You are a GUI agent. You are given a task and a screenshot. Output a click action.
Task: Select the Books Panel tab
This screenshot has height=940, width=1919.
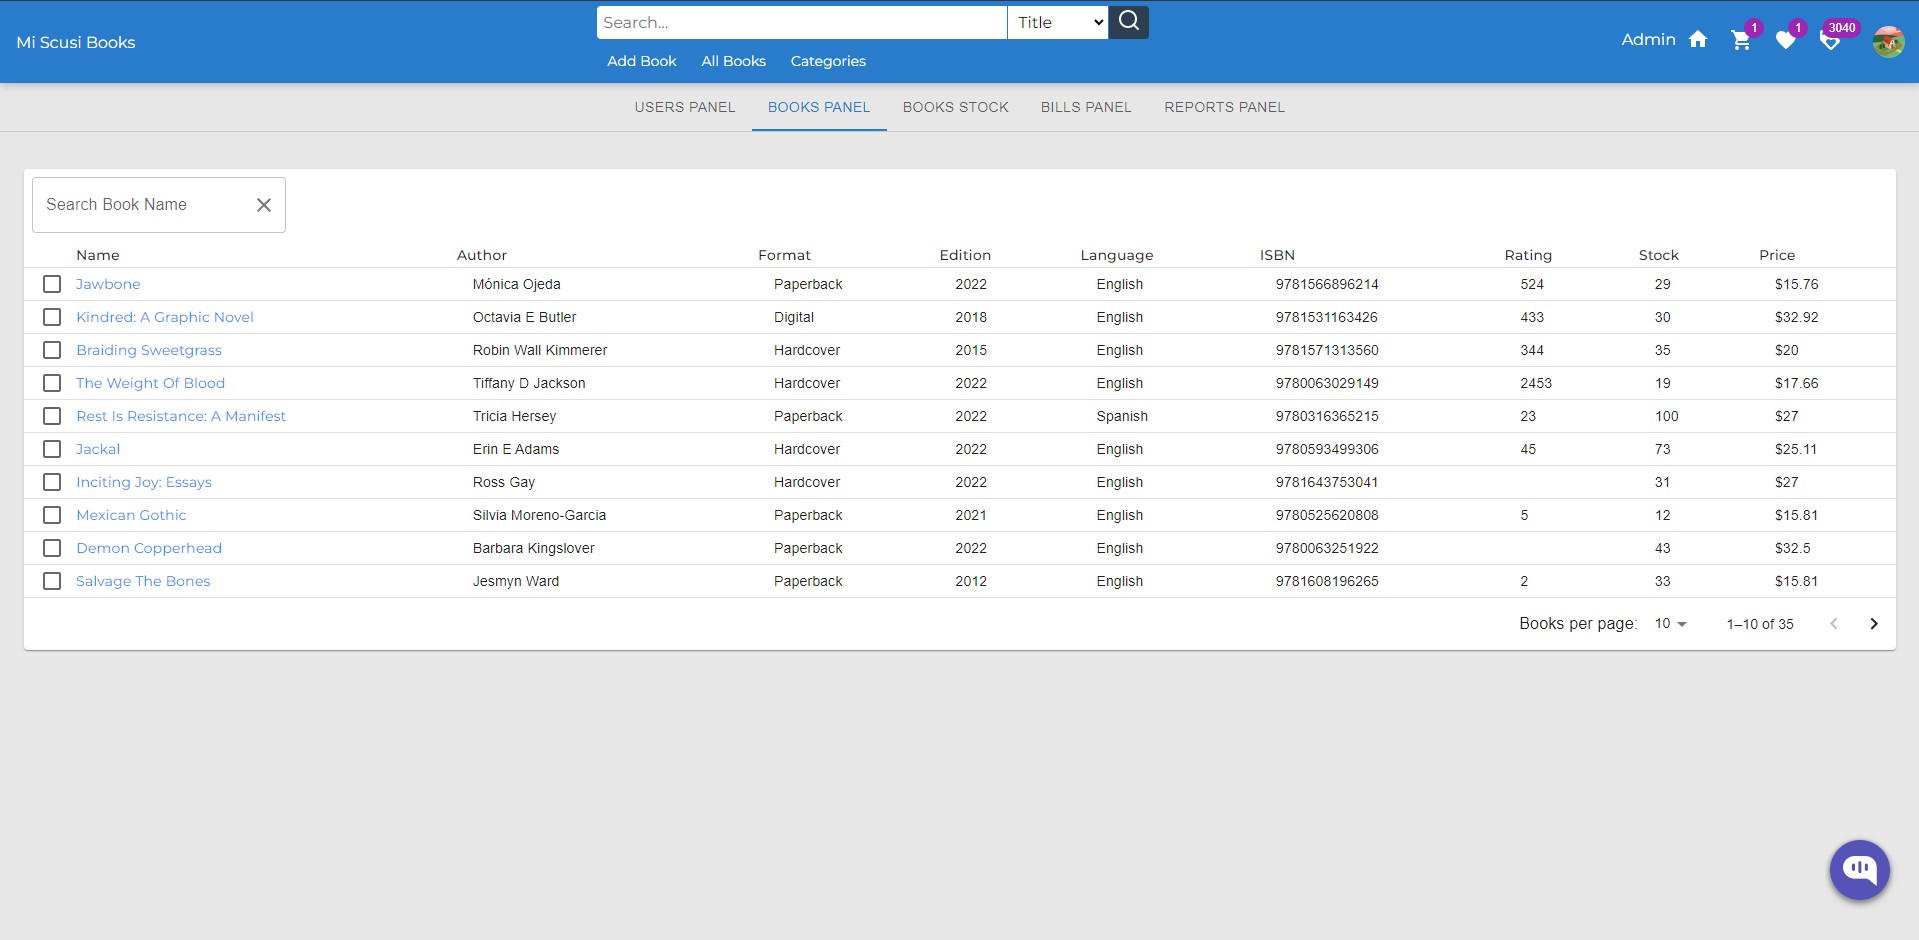point(819,107)
